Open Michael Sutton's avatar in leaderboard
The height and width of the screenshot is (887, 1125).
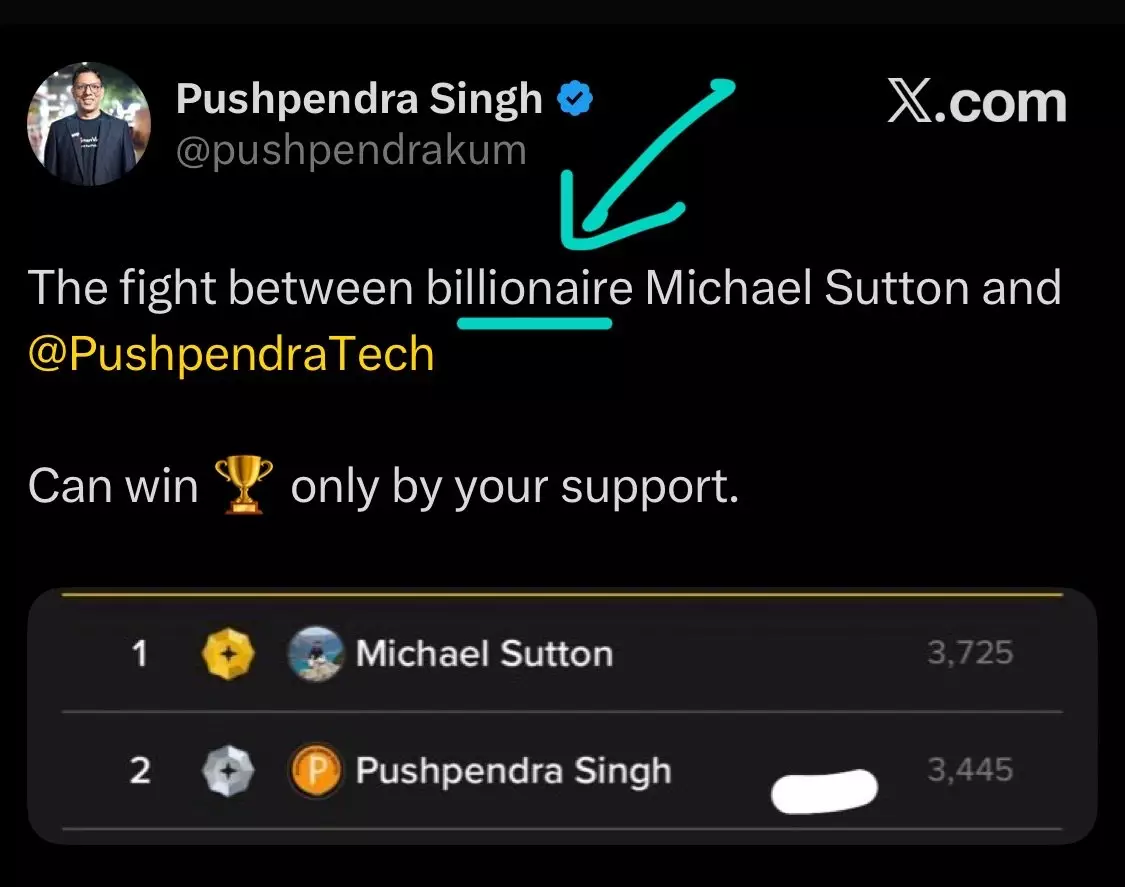point(315,654)
